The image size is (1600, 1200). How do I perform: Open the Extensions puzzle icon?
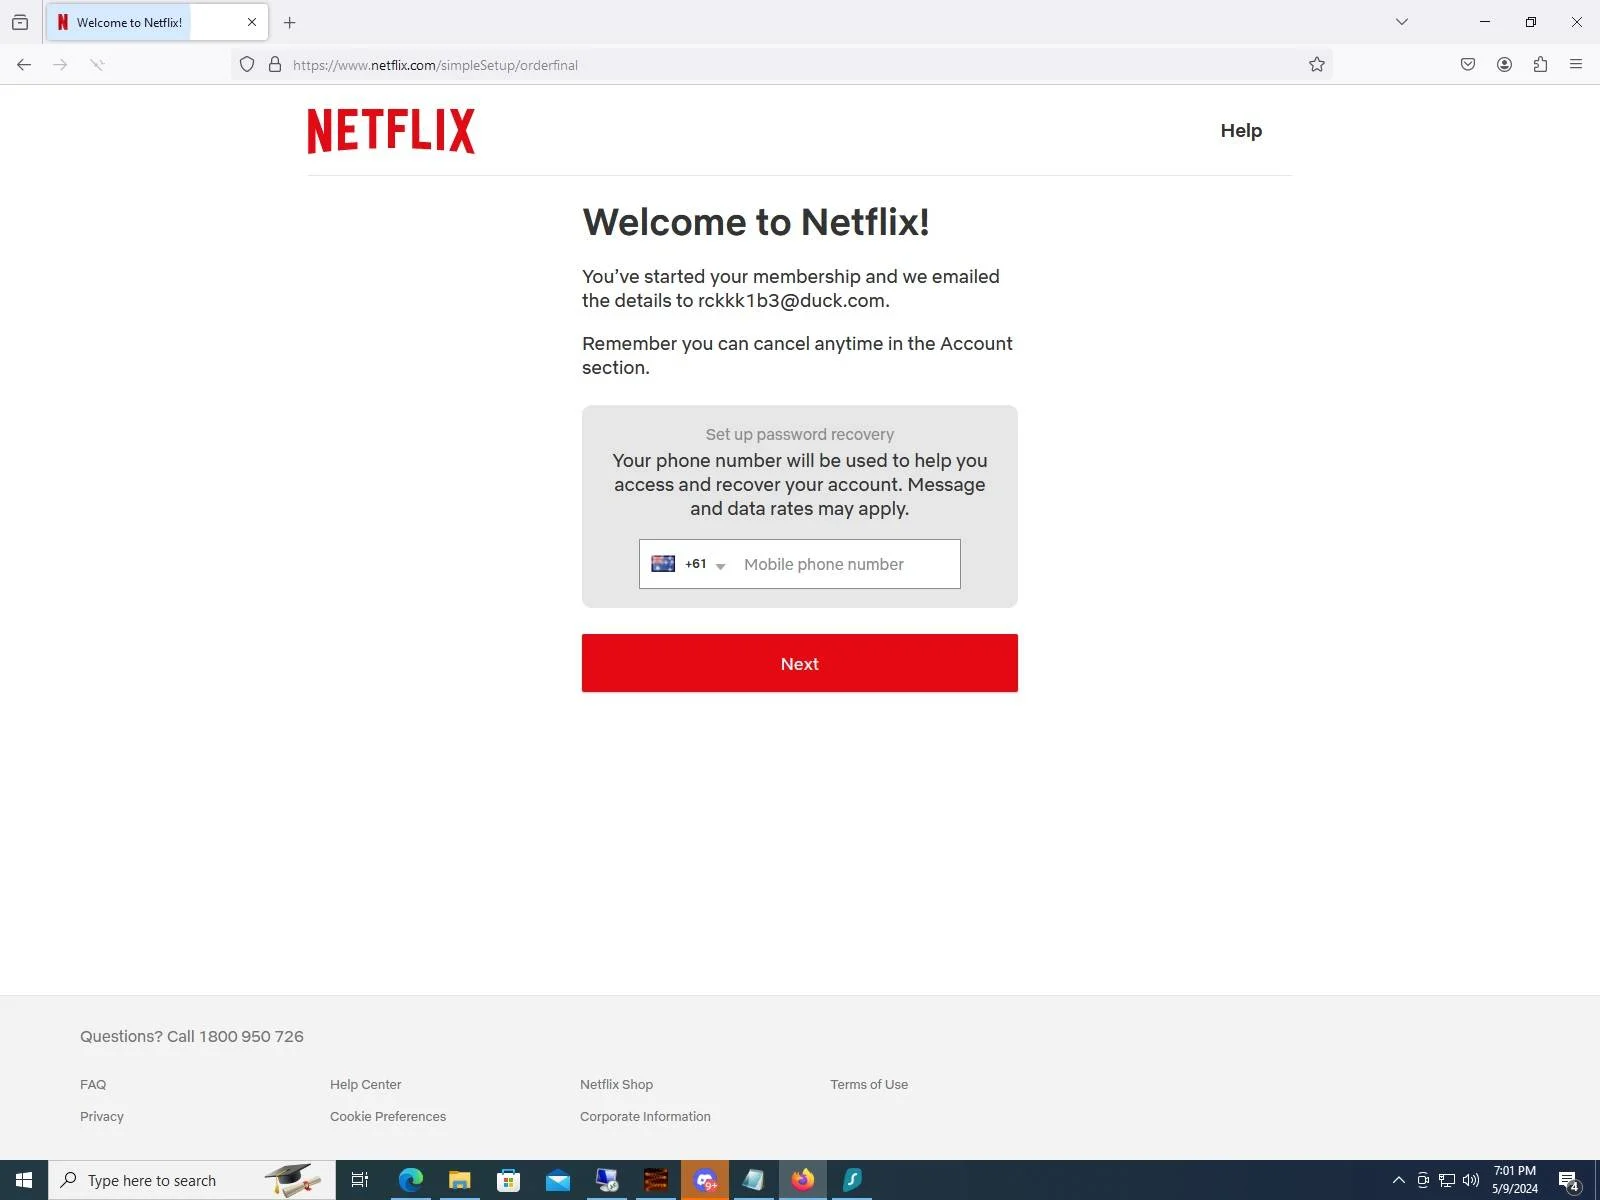(x=1540, y=65)
